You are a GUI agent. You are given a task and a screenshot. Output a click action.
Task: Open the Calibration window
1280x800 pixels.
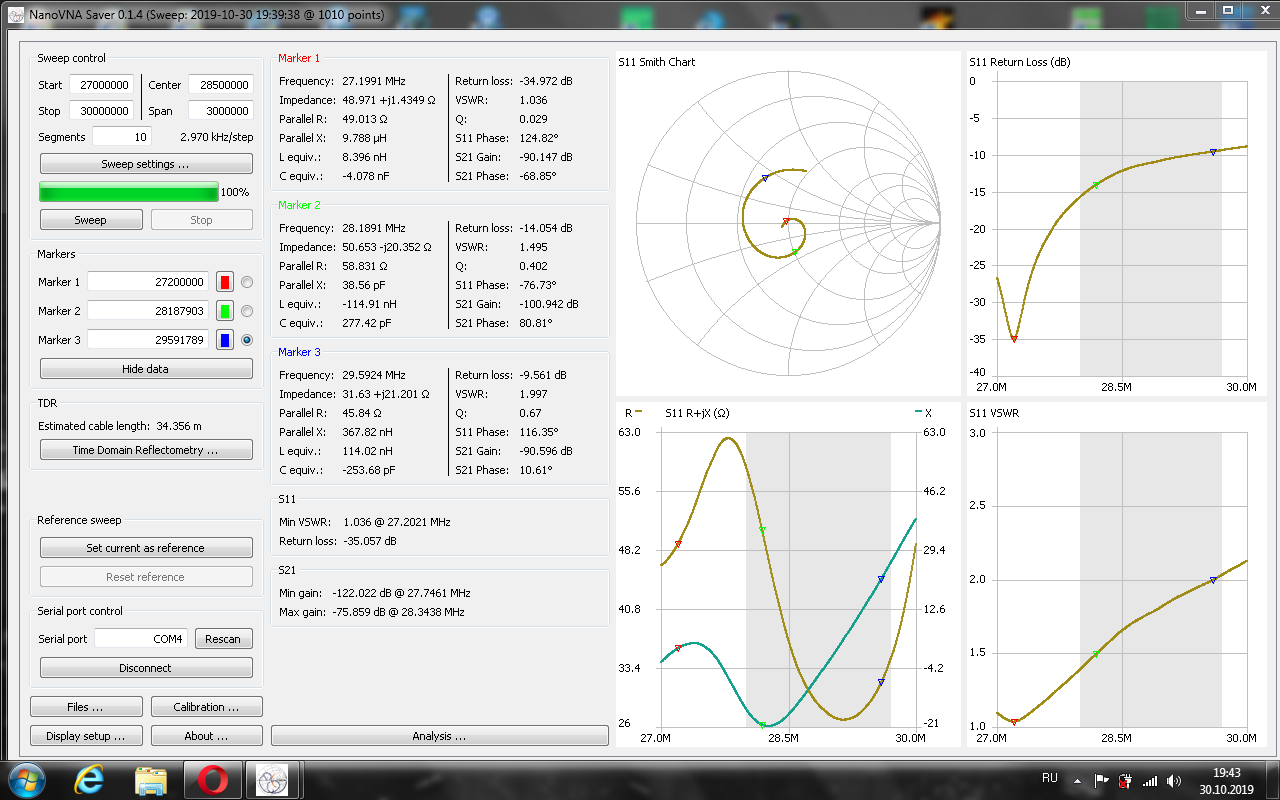coord(206,707)
